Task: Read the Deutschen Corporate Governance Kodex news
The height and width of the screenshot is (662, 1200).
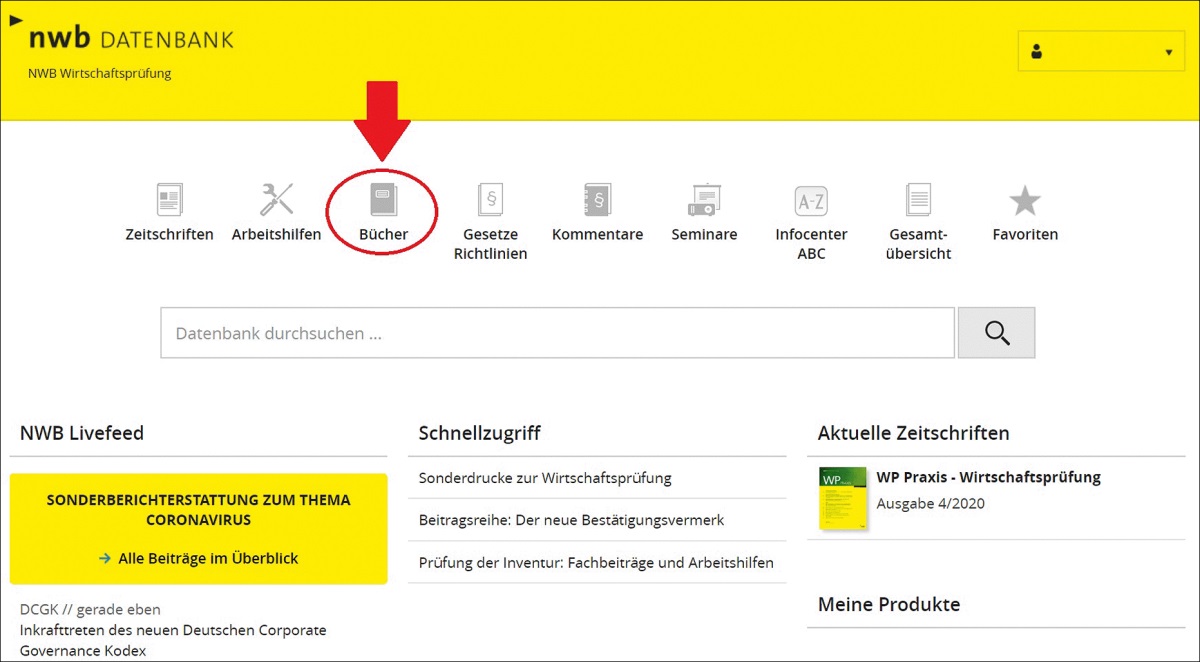Action: (x=173, y=640)
